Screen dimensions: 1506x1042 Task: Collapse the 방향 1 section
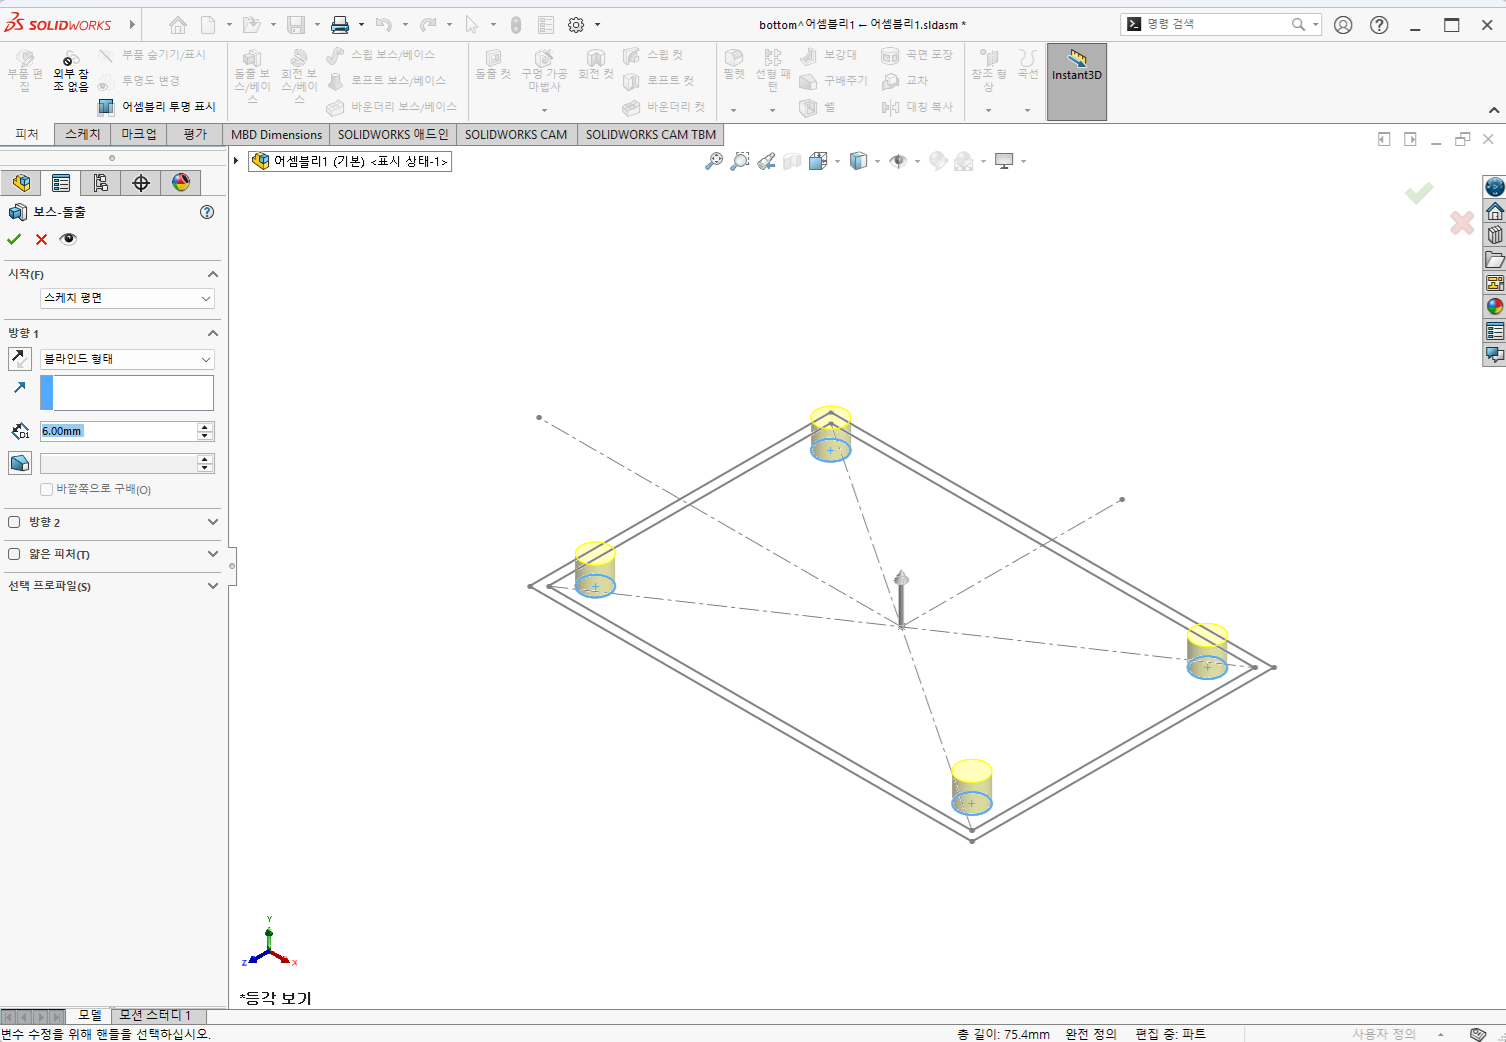click(212, 333)
